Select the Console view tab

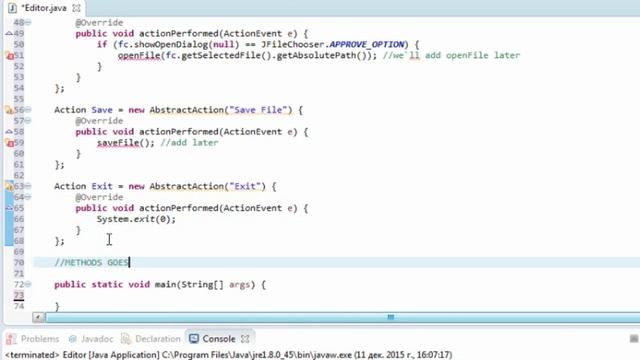tap(219, 339)
